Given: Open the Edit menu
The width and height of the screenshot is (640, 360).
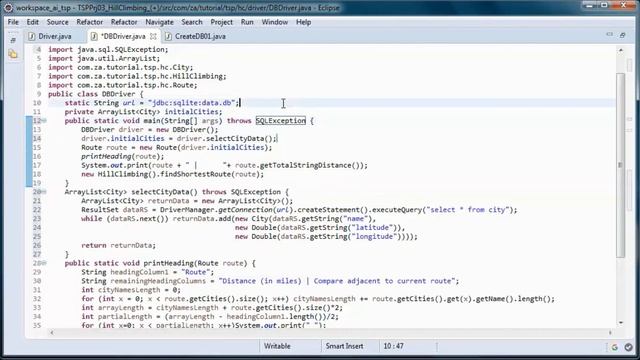Looking at the screenshot, I should pos(32,22).
